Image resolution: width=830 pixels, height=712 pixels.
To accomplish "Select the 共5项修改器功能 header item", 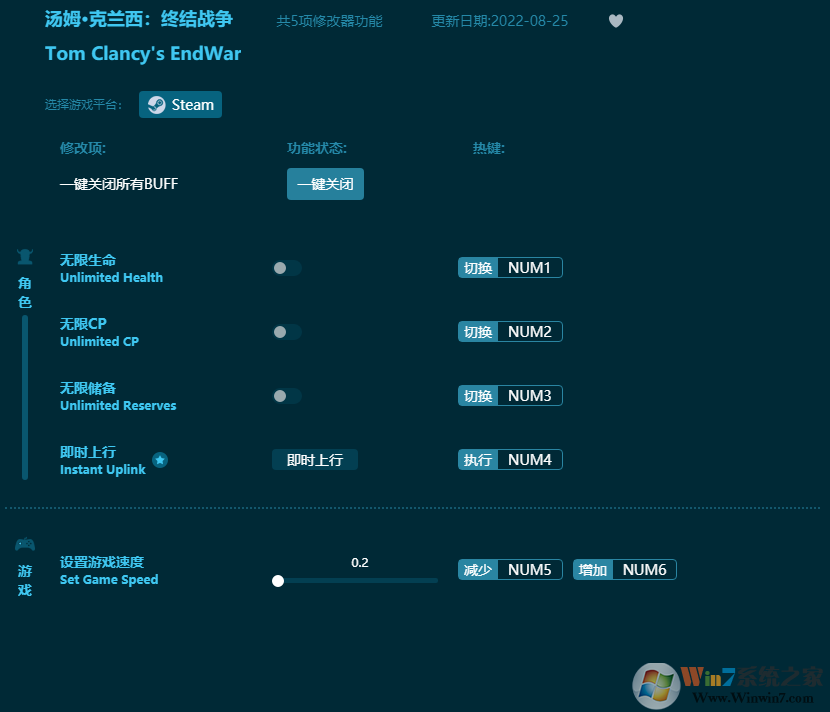I will pos(328,20).
